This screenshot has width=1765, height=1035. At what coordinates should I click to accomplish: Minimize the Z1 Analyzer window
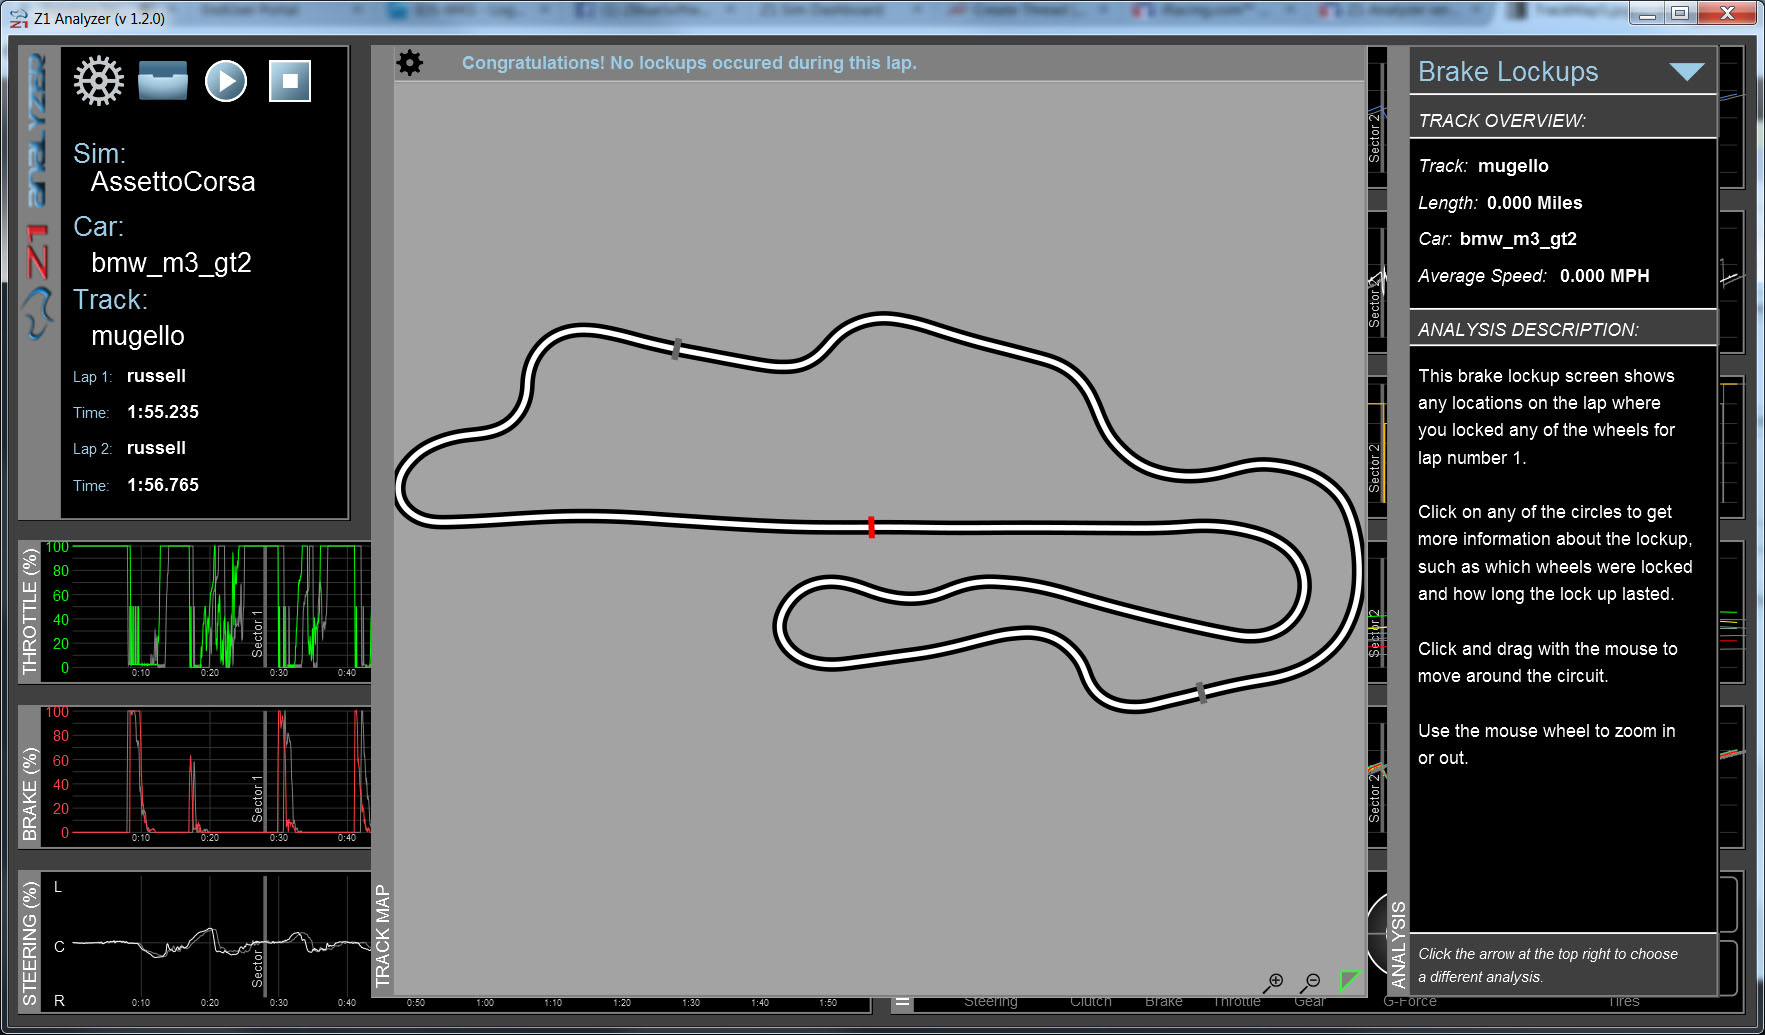1647,13
